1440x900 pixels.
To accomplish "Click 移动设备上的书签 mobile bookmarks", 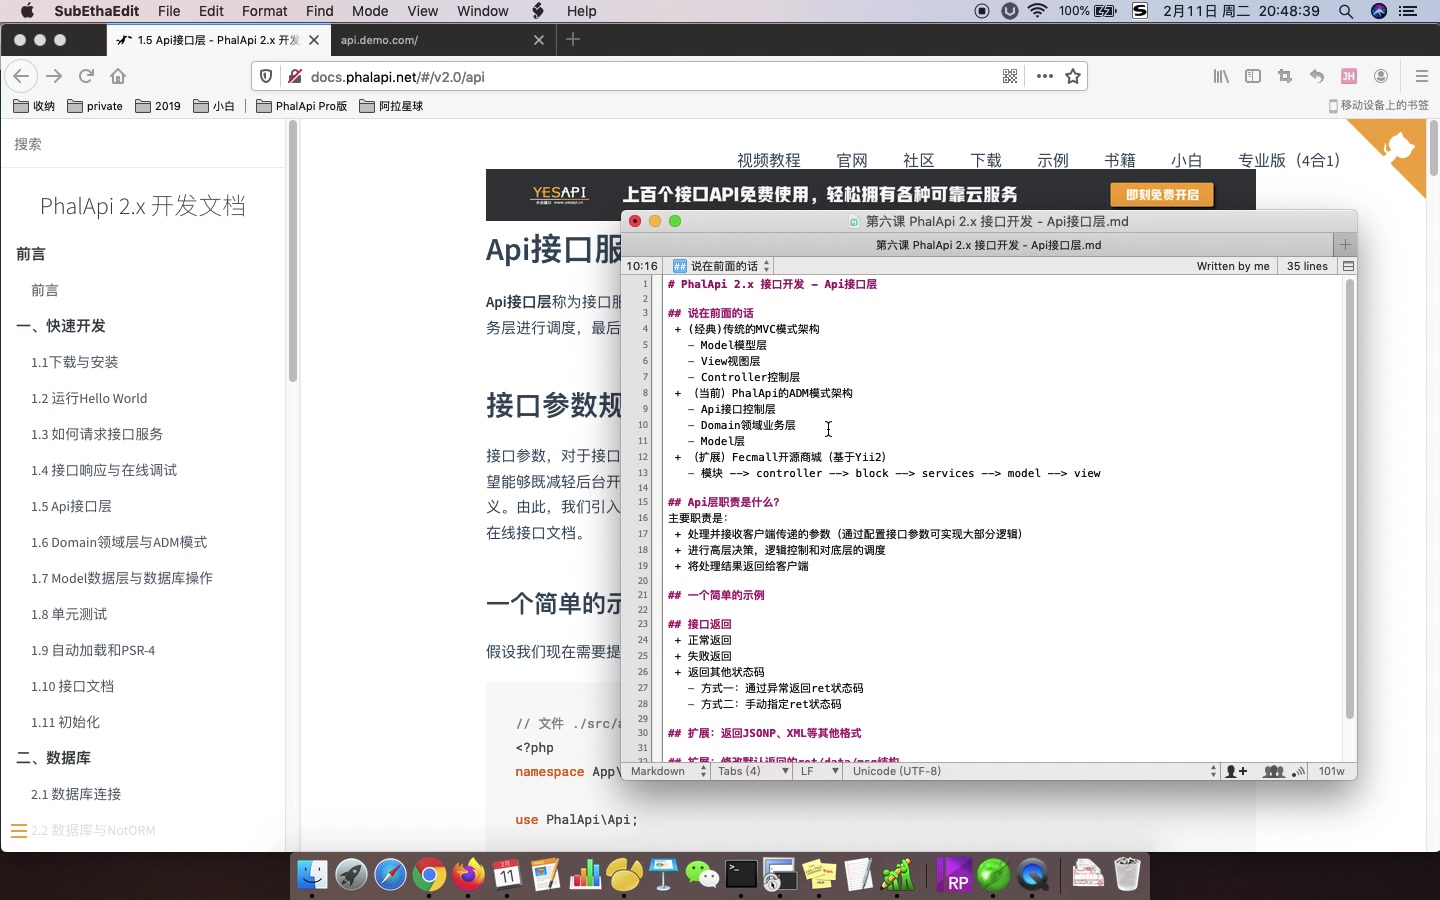I will pos(1379,106).
